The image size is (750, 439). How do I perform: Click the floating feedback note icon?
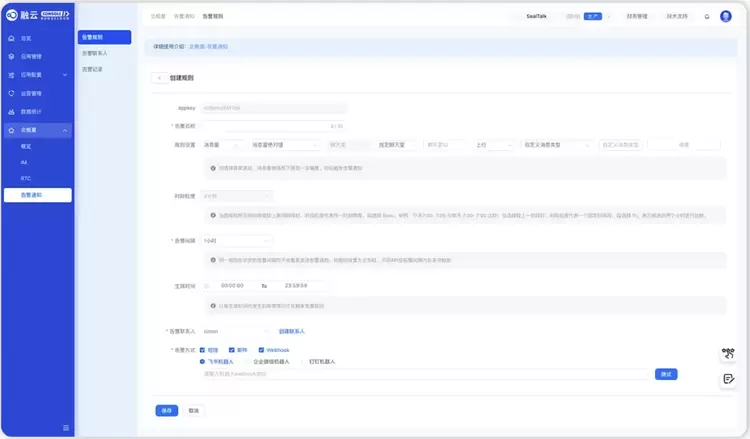[728, 379]
